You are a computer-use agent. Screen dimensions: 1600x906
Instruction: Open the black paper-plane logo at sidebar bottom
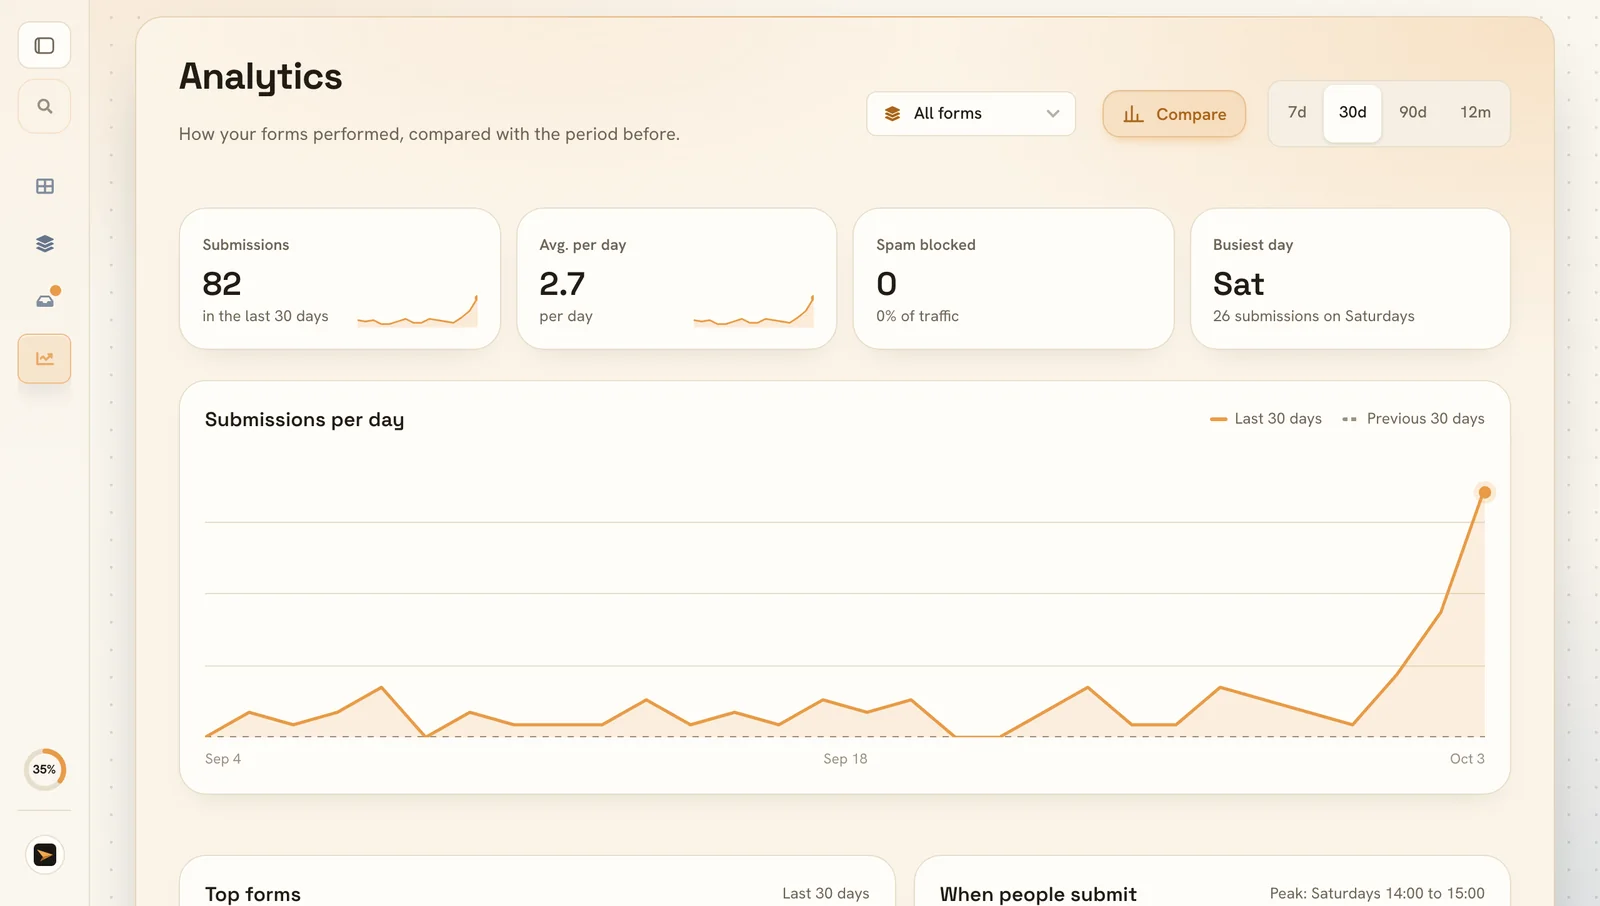click(45, 855)
